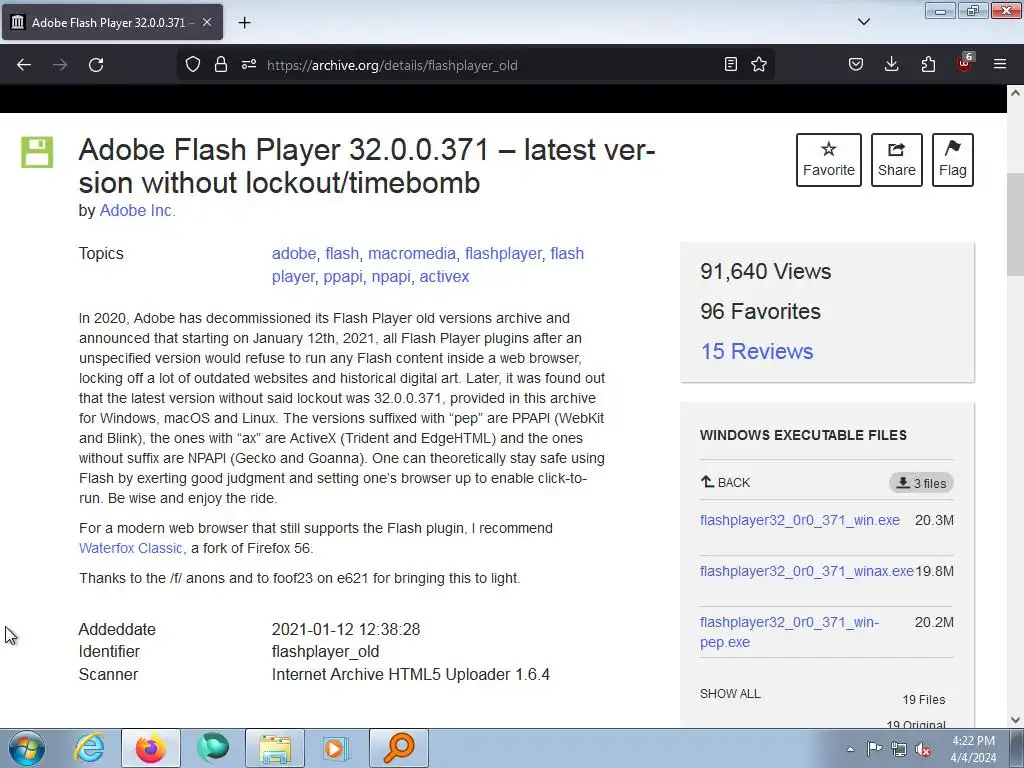Screen dimensions: 1024x768
Task: Open the downloads arrow icon
Action: [891, 64]
